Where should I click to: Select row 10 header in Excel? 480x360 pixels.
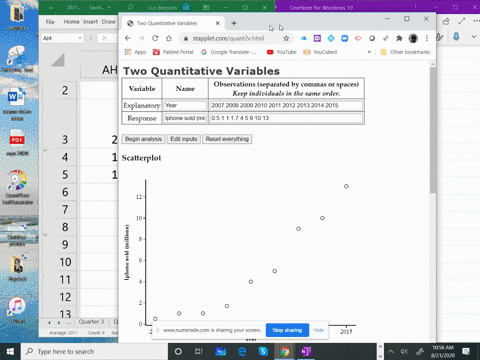(x=65, y=262)
